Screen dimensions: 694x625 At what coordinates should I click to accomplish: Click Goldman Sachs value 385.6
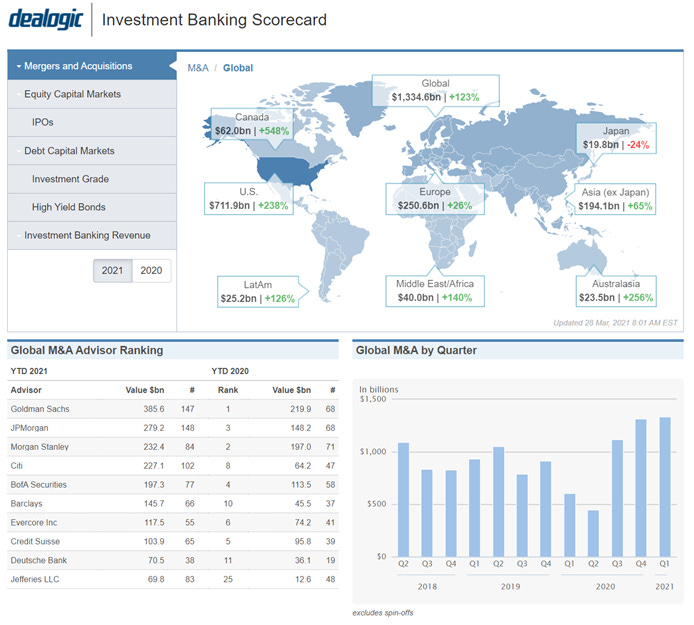(154, 409)
